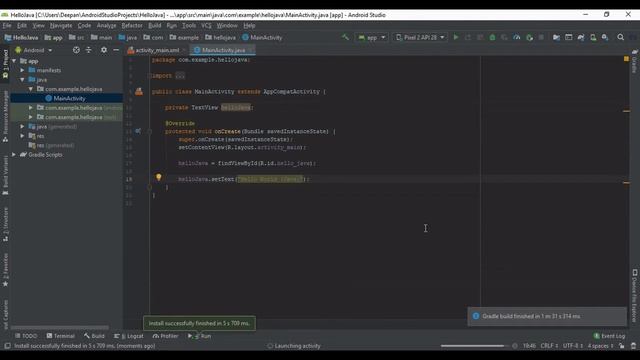Click the Project panel horizontal scrollbar
The width and height of the screenshot is (640, 360).
tap(60, 327)
